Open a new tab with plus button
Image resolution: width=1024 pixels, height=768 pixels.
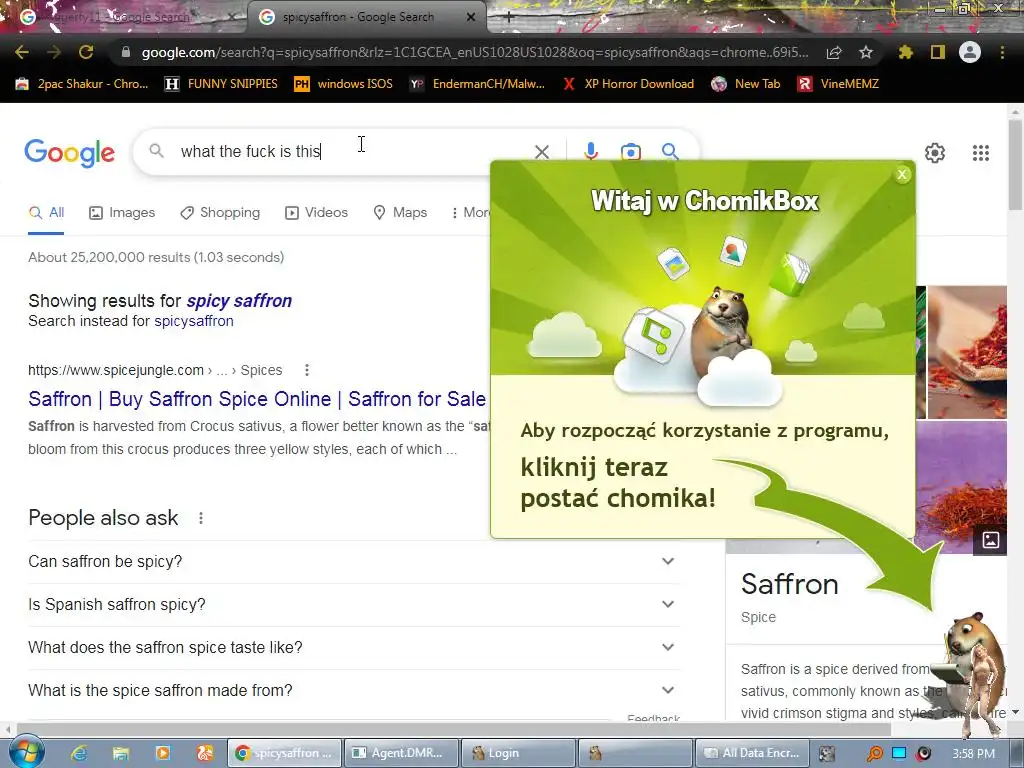tap(509, 18)
